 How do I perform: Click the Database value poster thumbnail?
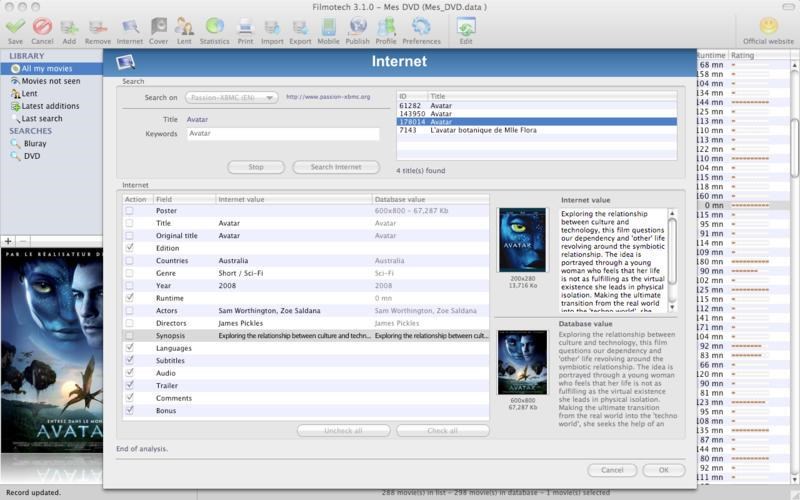click(x=522, y=362)
